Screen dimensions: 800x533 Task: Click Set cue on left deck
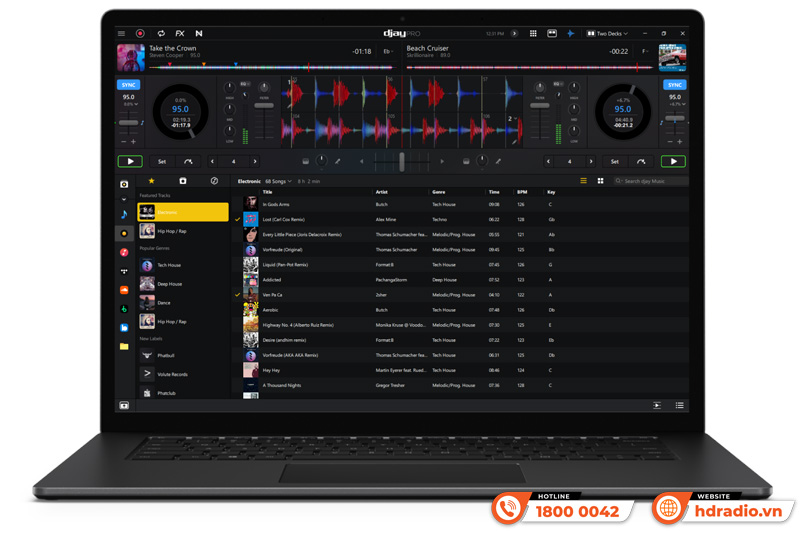[x=162, y=162]
